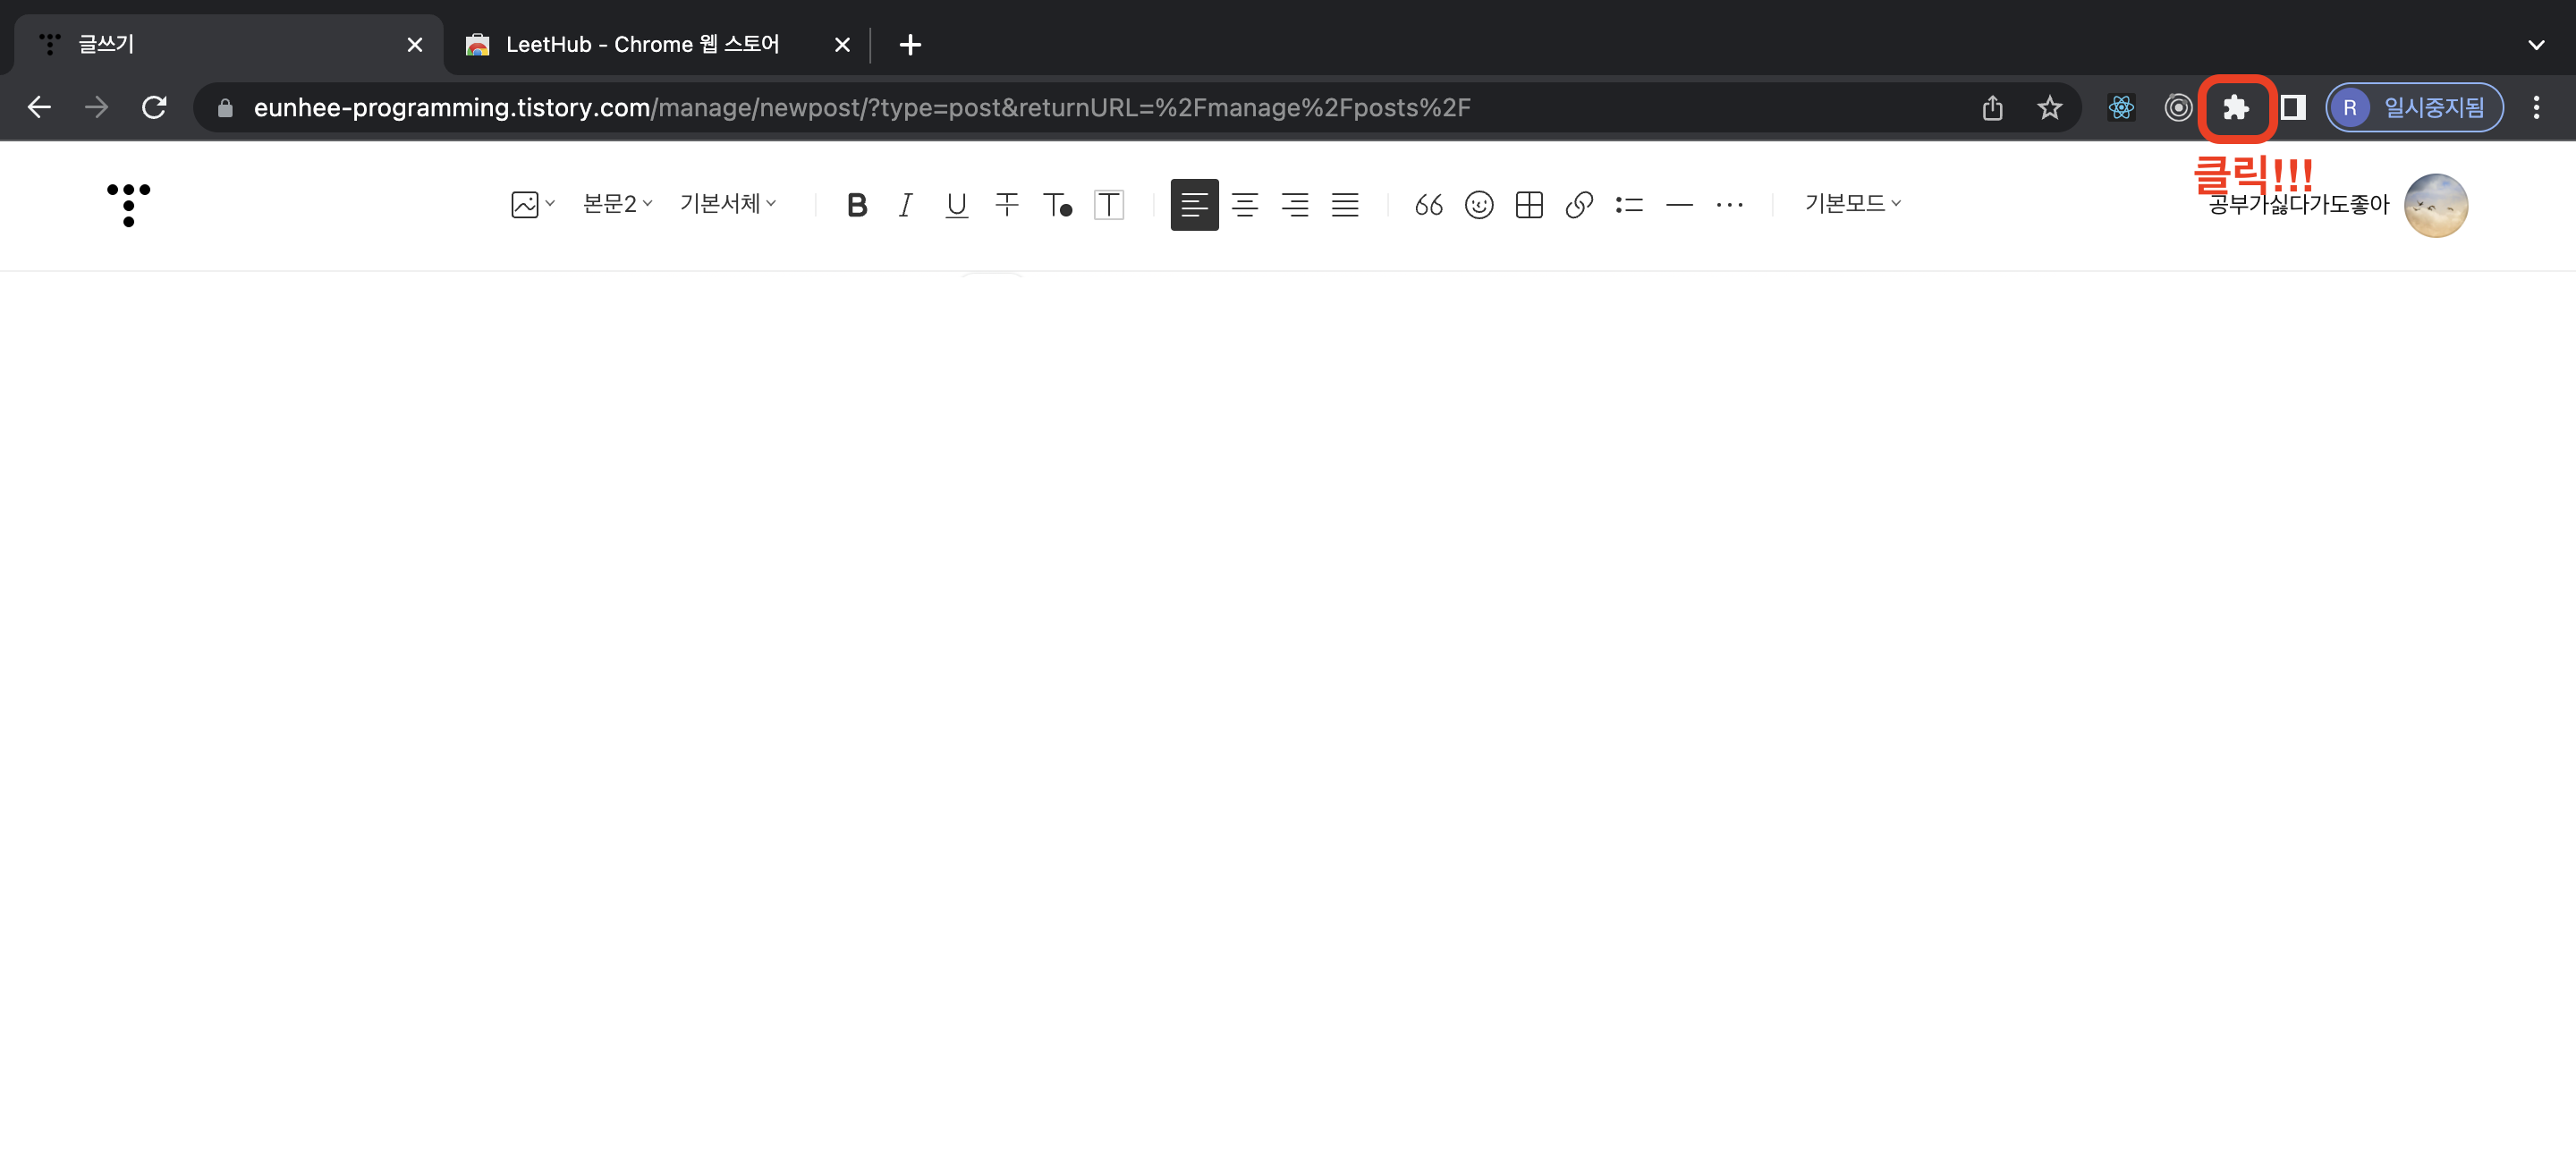Toggle italic text formatting
The image size is (2576, 1163).
click(905, 205)
